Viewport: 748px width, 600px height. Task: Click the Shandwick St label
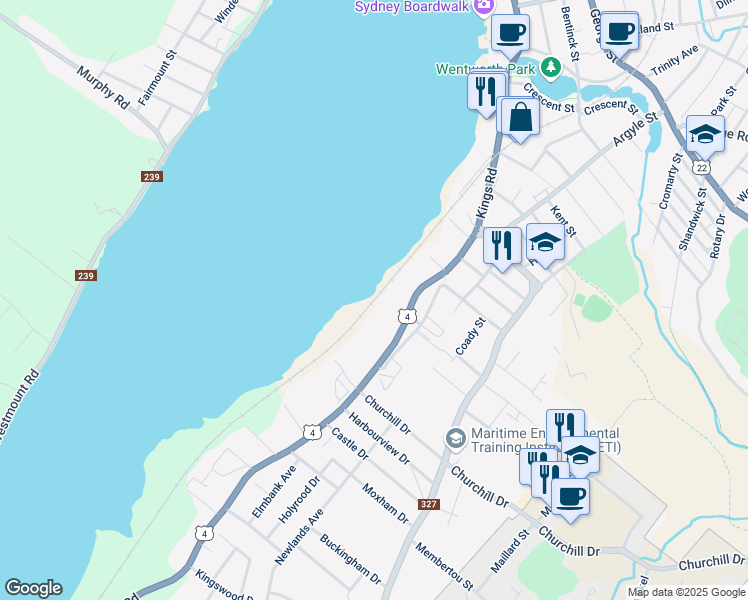[693, 219]
